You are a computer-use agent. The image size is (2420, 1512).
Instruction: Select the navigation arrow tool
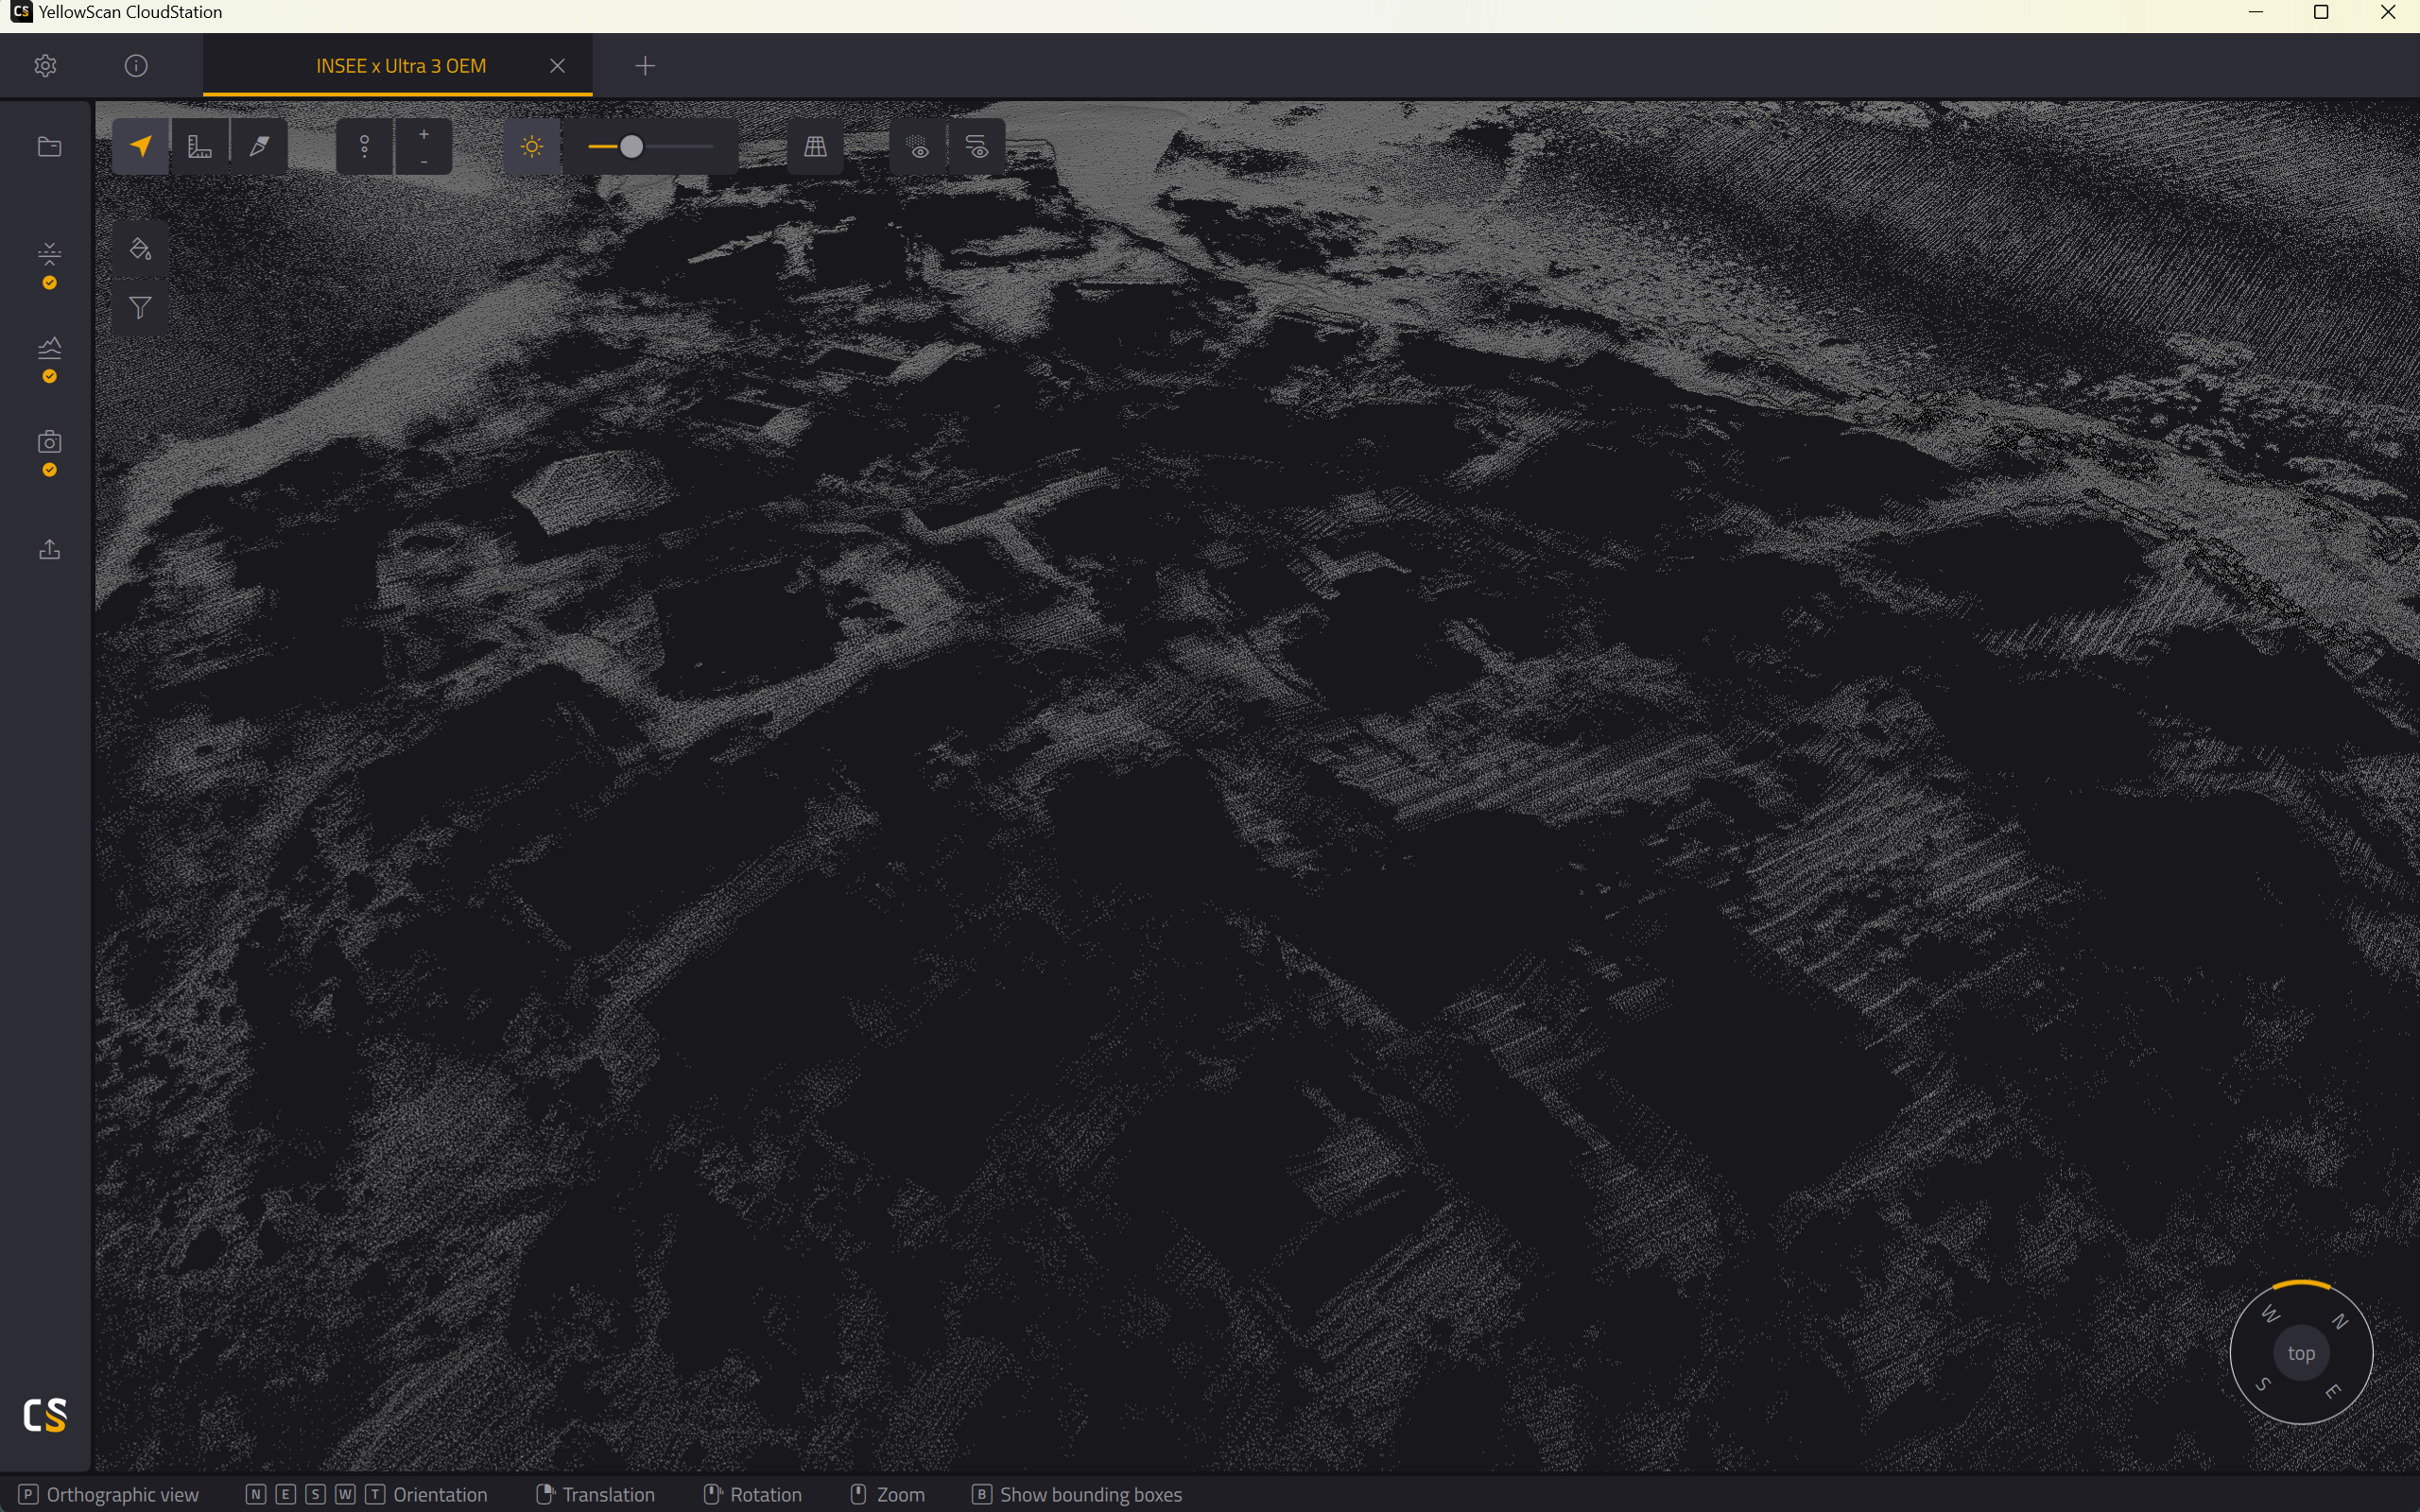(141, 147)
